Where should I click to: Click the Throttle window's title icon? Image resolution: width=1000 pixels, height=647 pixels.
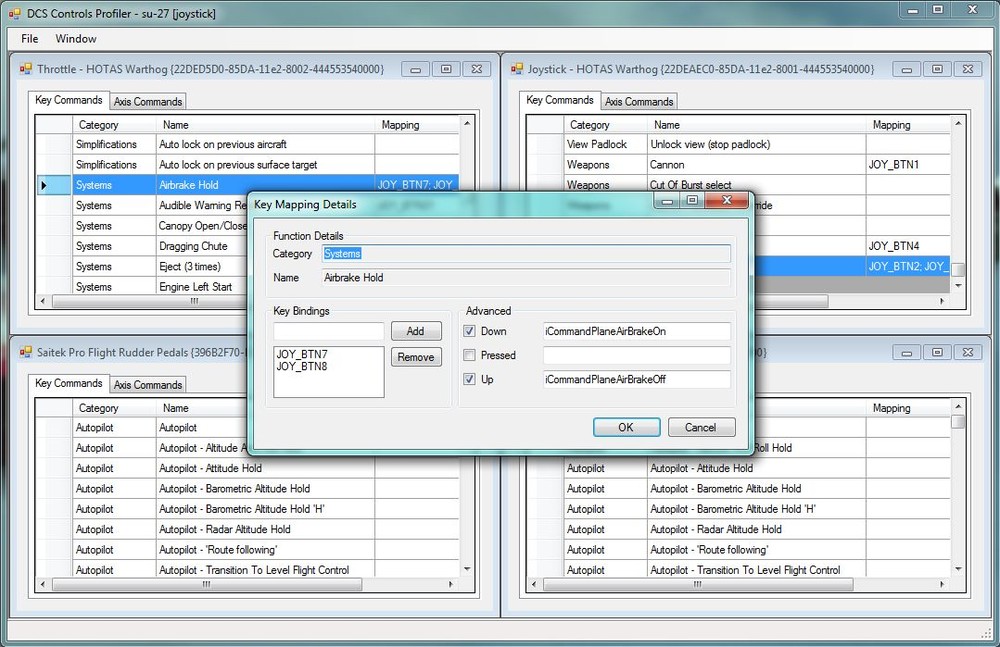click(26, 69)
